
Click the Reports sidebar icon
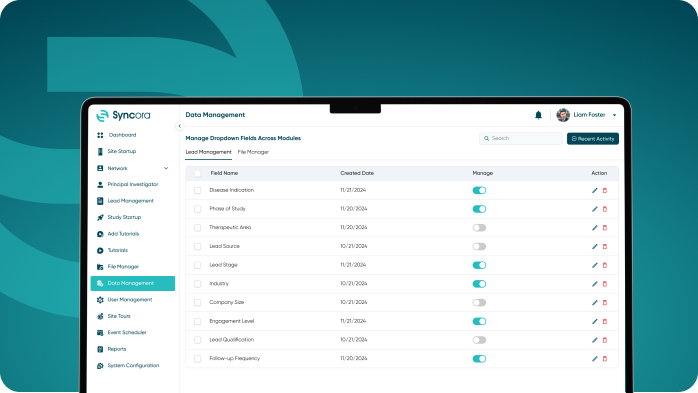click(100, 349)
